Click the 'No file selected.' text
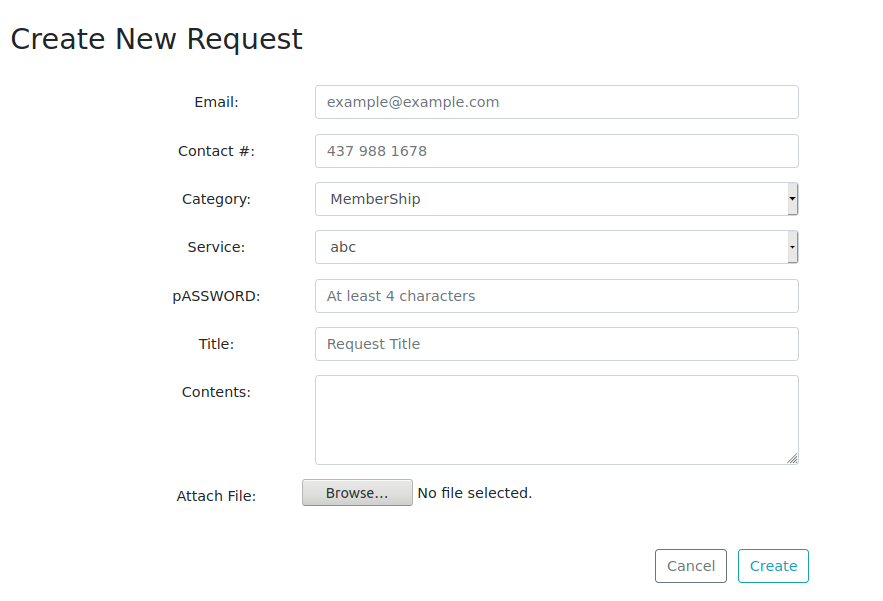The image size is (883, 601). coord(474,493)
